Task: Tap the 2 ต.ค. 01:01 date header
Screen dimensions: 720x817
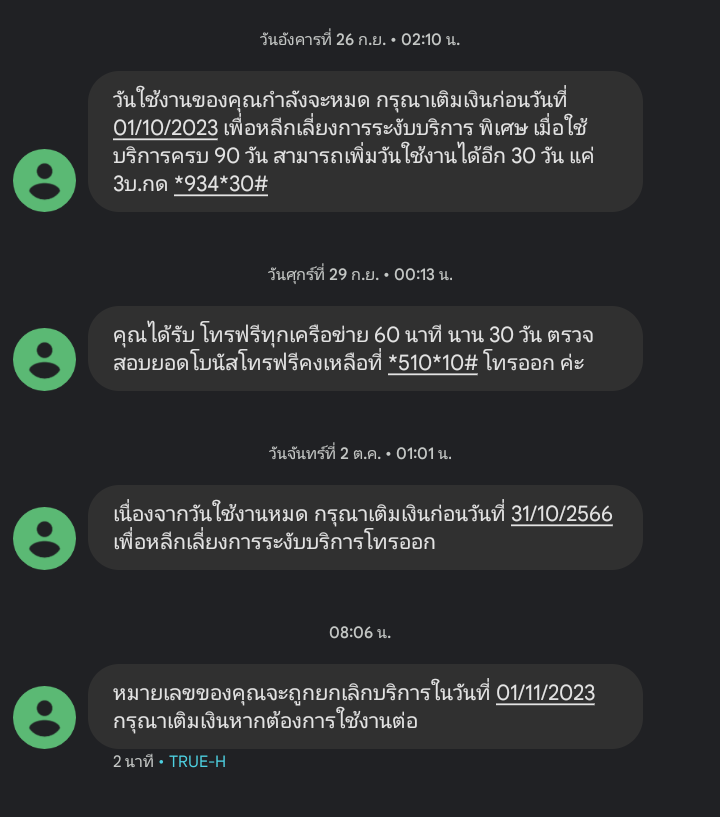Action: point(359,453)
